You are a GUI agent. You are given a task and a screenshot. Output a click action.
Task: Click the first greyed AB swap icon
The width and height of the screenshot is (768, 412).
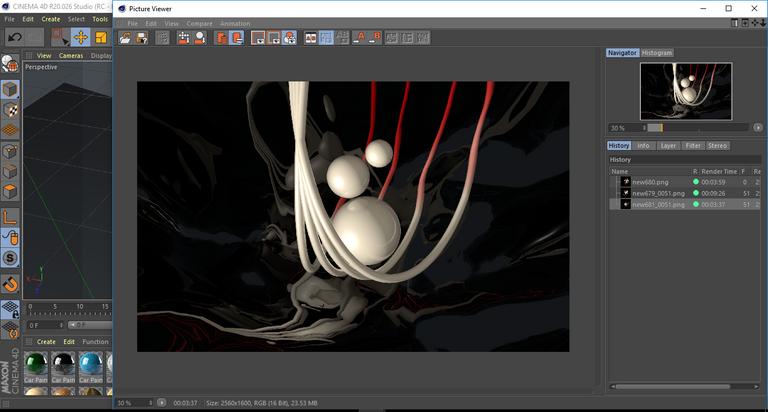391,38
